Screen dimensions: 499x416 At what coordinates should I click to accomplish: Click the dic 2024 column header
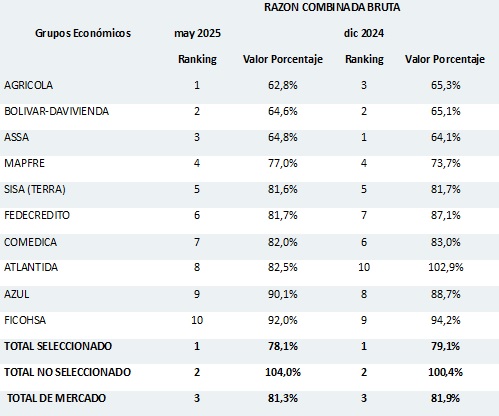(364, 33)
